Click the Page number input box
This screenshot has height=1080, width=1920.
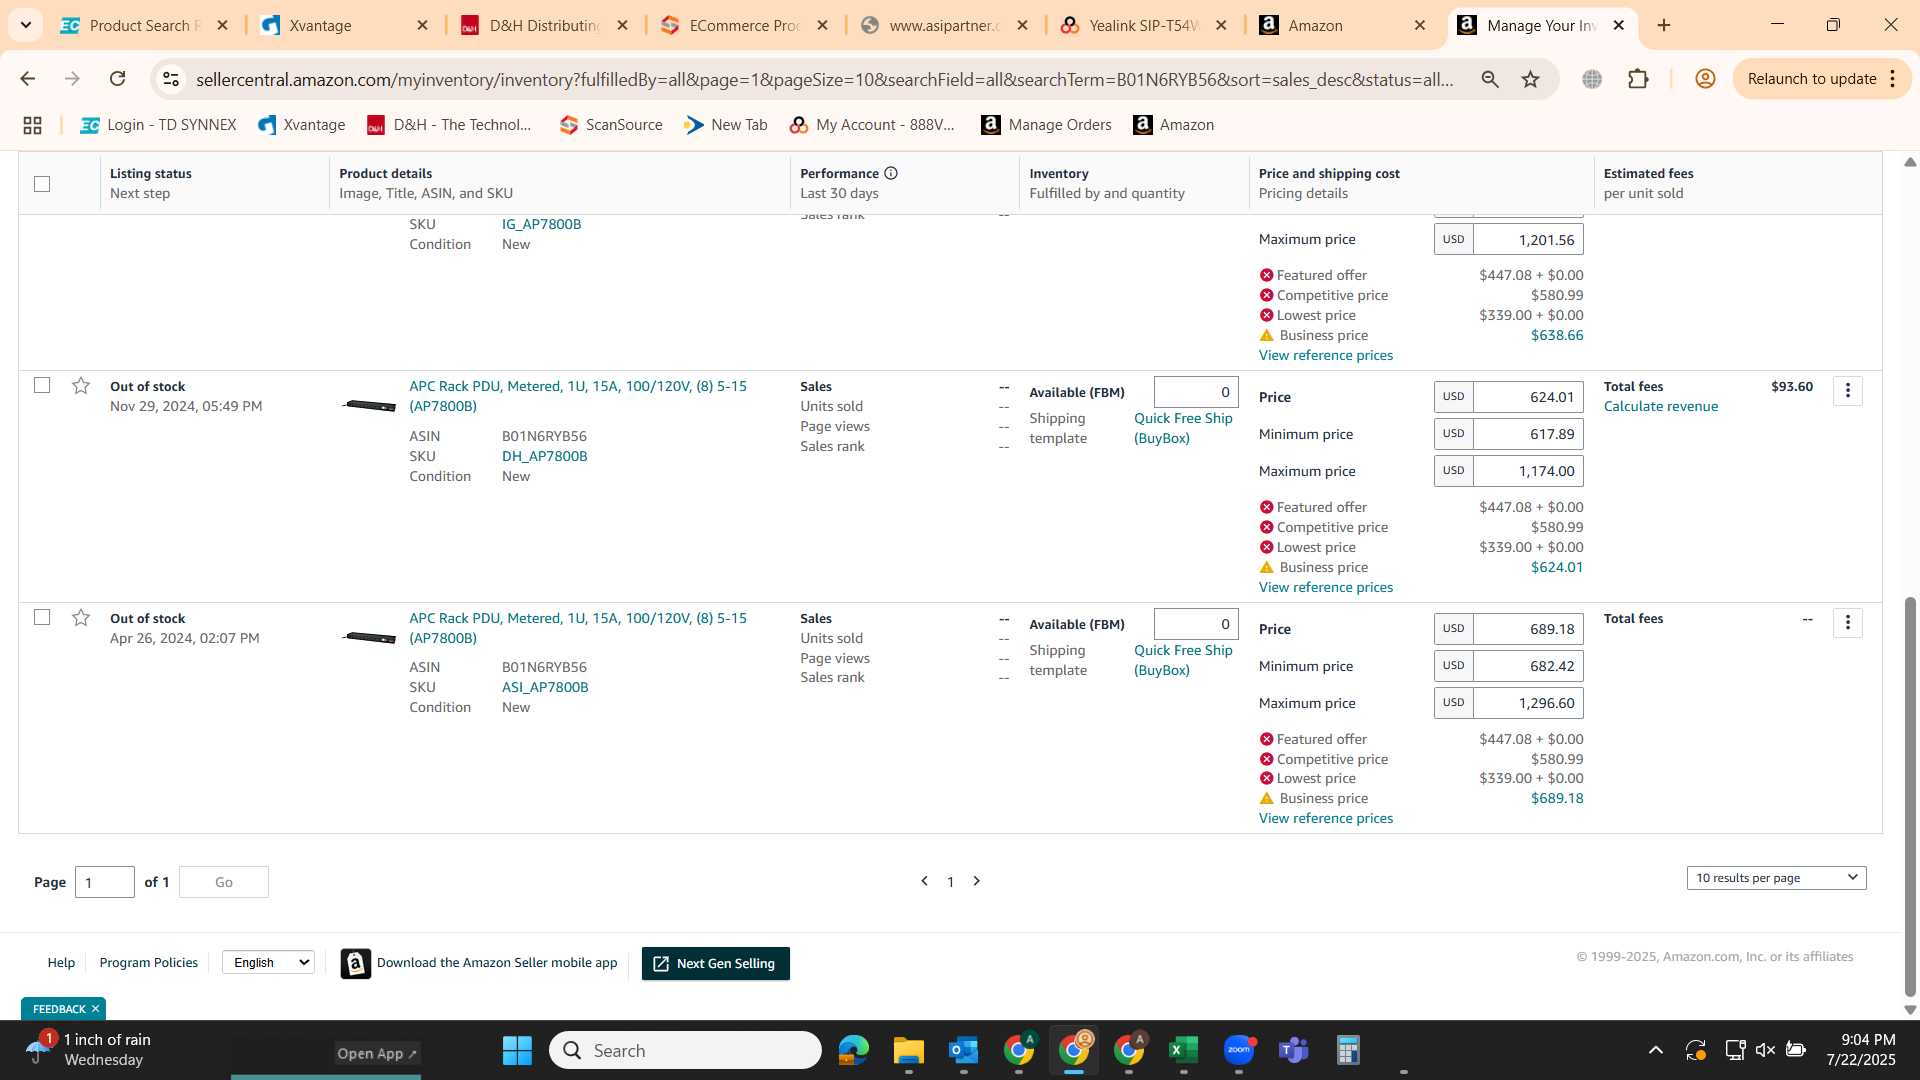click(105, 882)
